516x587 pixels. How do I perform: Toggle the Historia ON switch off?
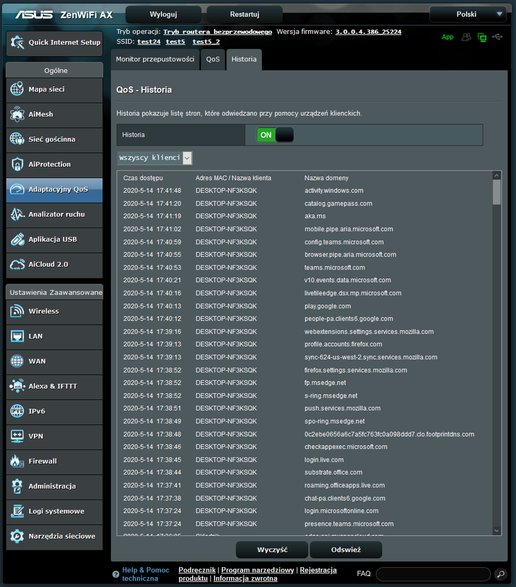tap(275, 135)
